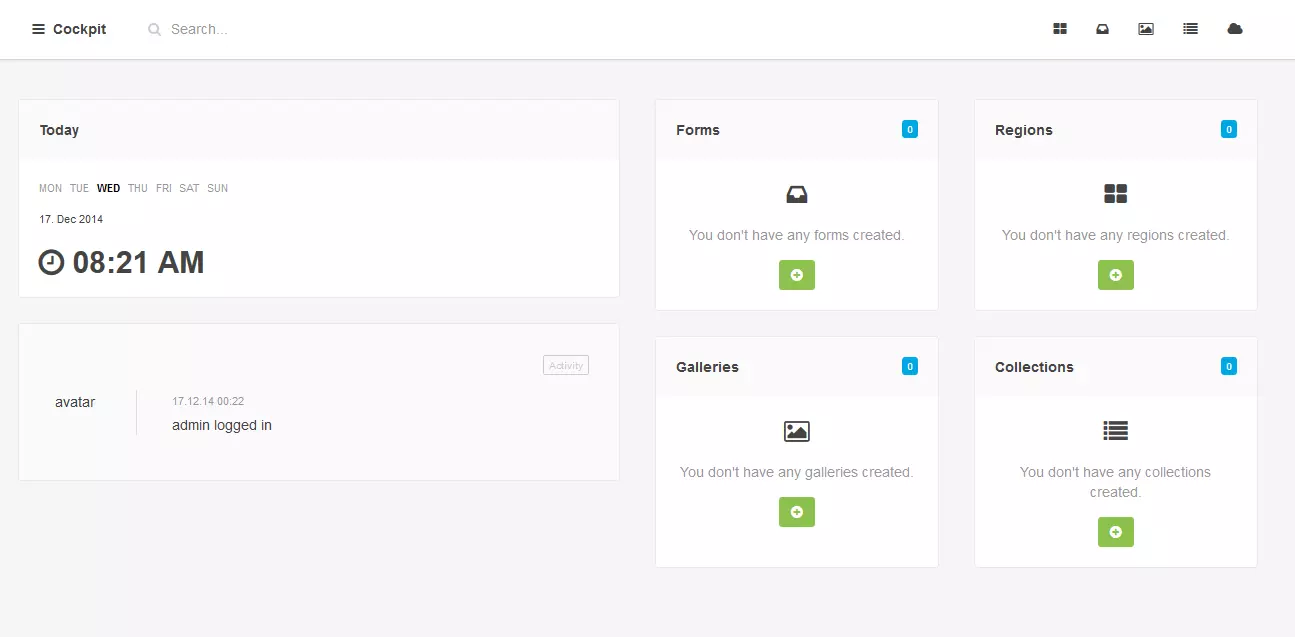Click the cloud icon in the top toolbar
The image size is (1295, 637).
tap(1234, 29)
